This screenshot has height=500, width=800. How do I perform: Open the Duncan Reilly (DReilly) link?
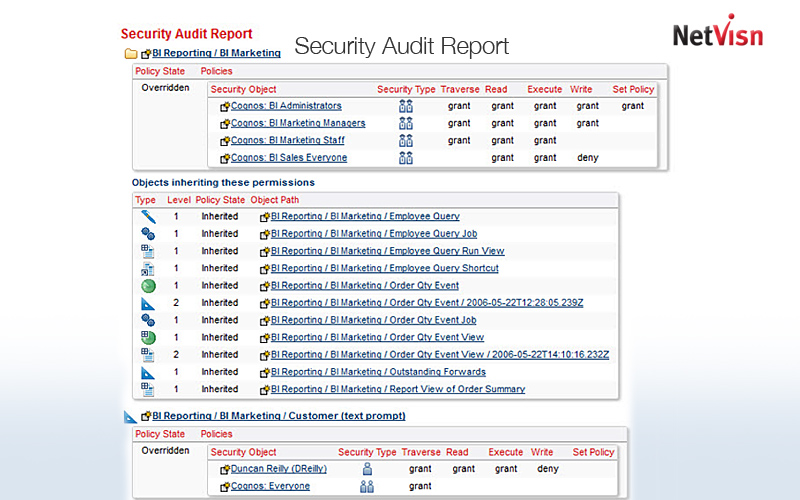279,469
